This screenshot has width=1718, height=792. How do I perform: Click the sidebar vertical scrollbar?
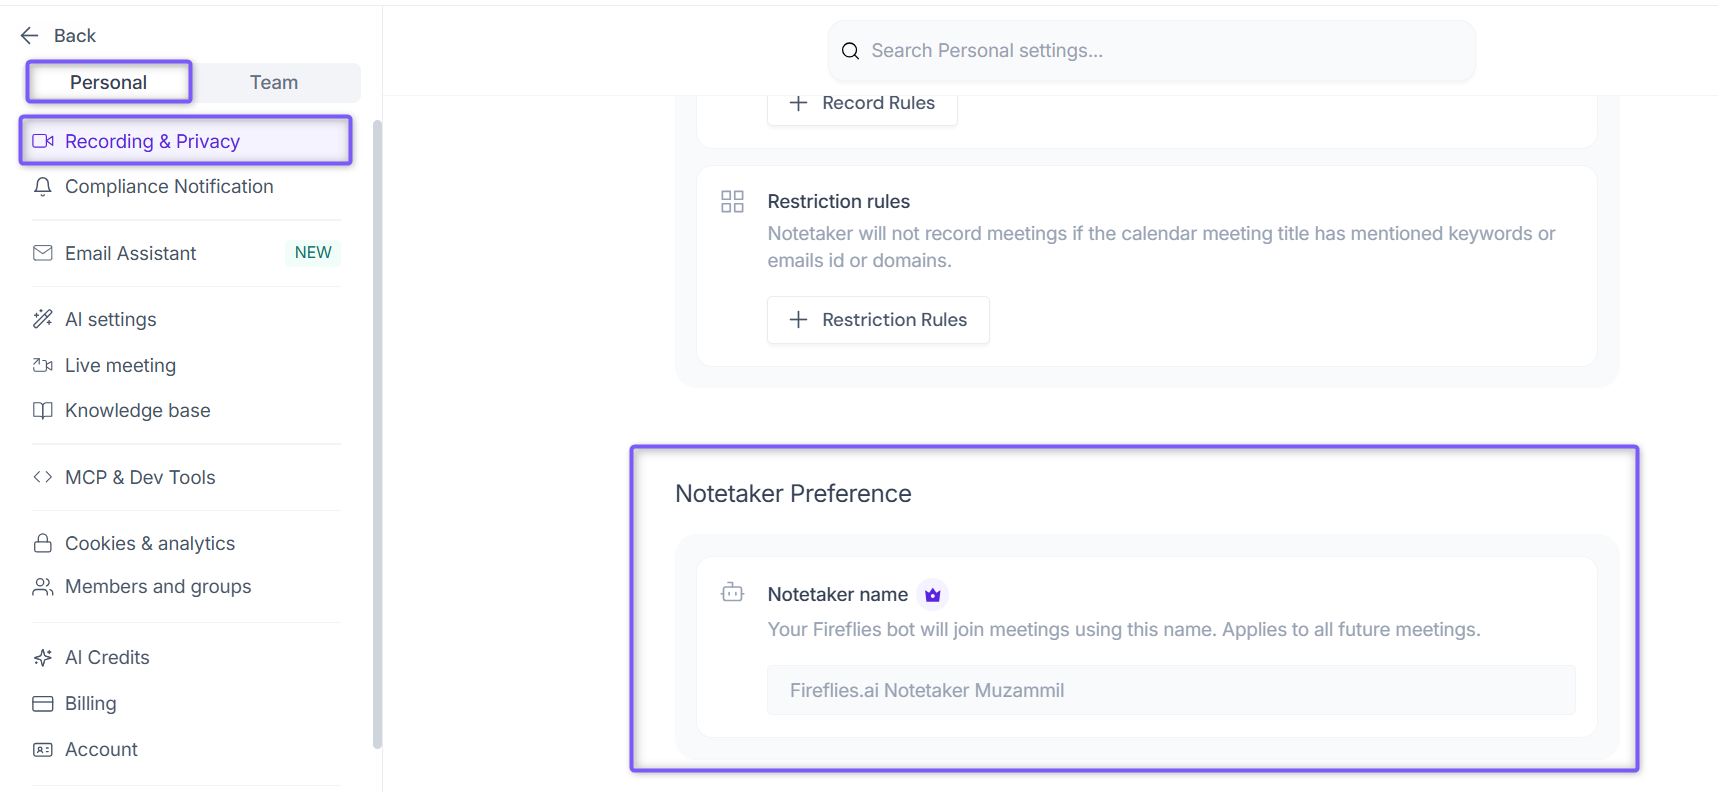[x=377, y=434]
